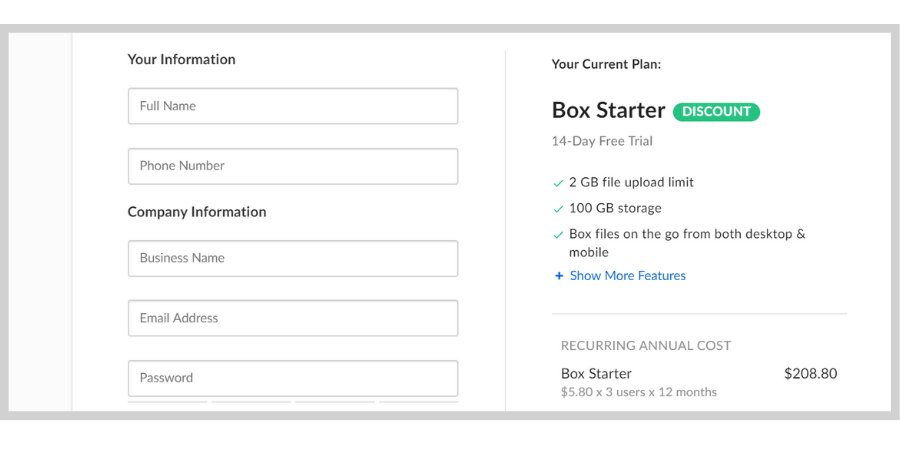Screen dimensions: 900x465
Task: Click the first password strength bar segment
Action: point(168,402)
